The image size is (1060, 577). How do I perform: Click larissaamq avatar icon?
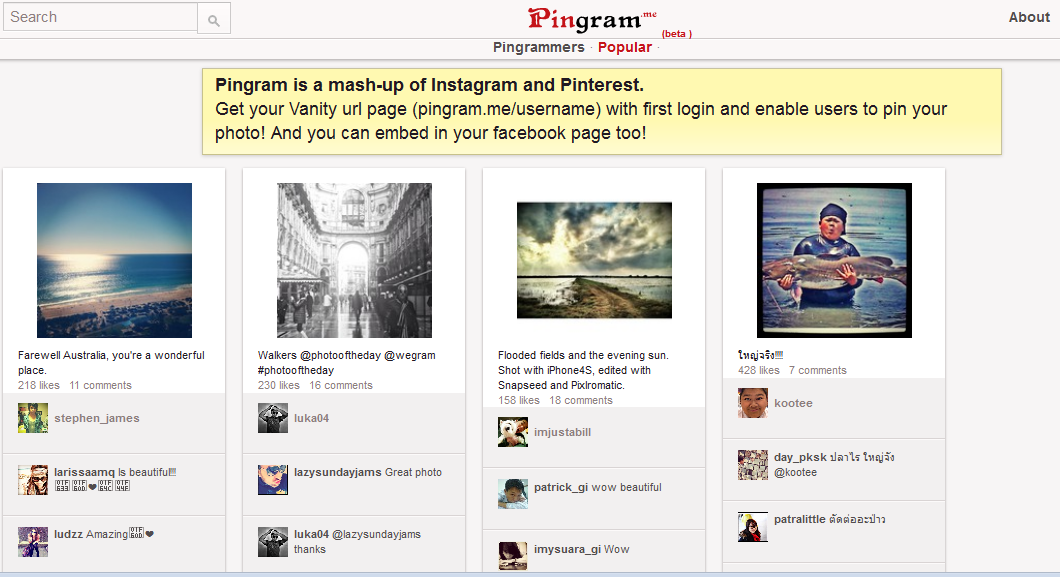pos(33,480)
